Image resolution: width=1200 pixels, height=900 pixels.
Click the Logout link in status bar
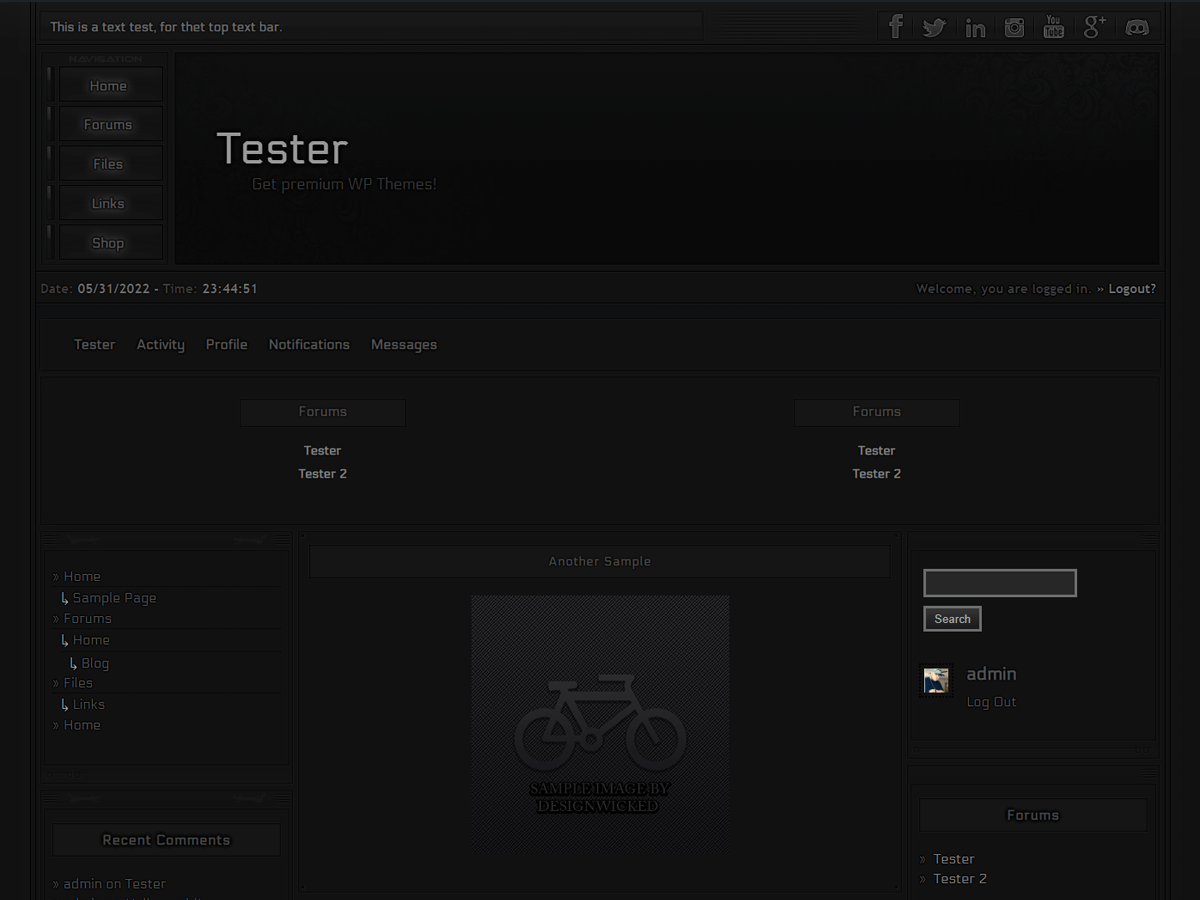[x=1132, y=289]
